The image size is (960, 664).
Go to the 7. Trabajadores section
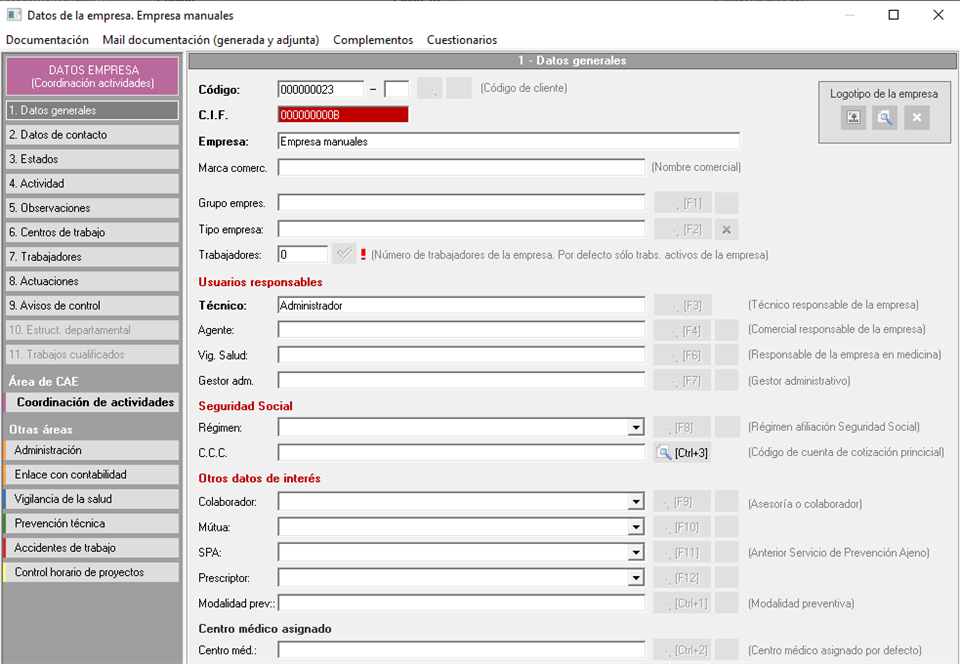91,257
